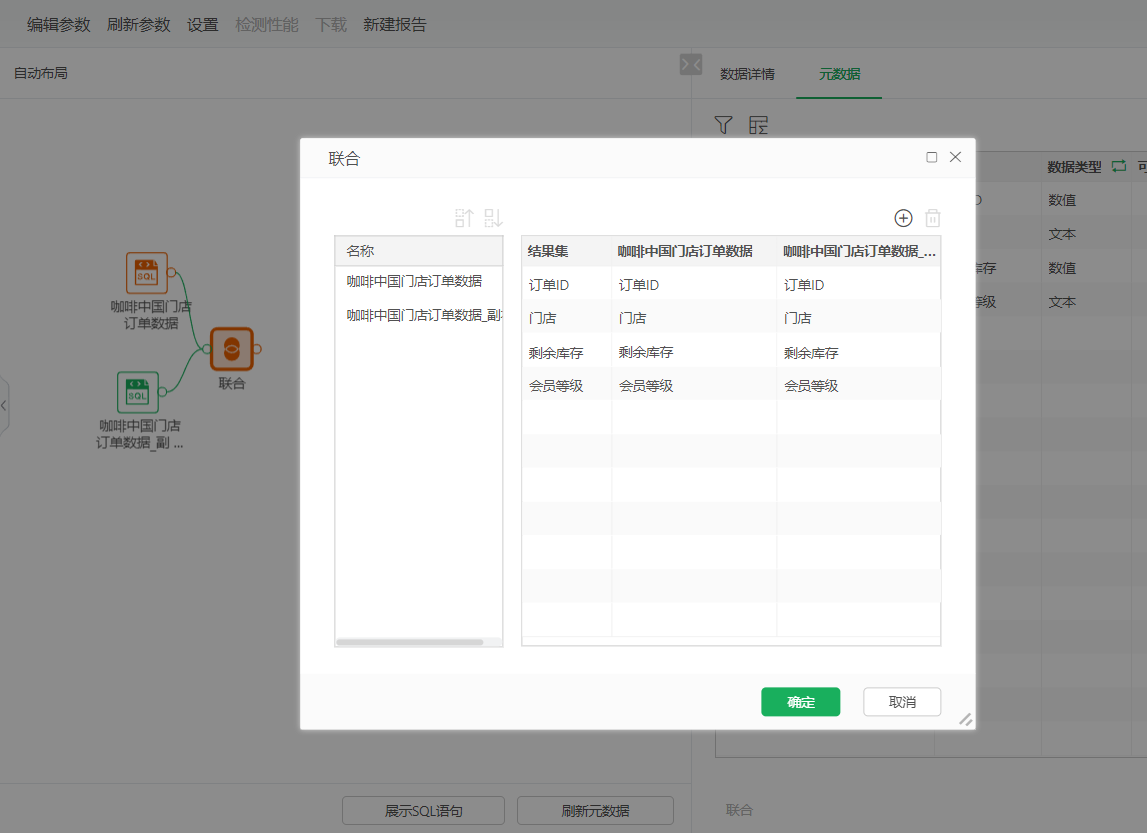Confirm the union with the 确定 button
The width and height of the screenshot is (1147, 833).
800,702
